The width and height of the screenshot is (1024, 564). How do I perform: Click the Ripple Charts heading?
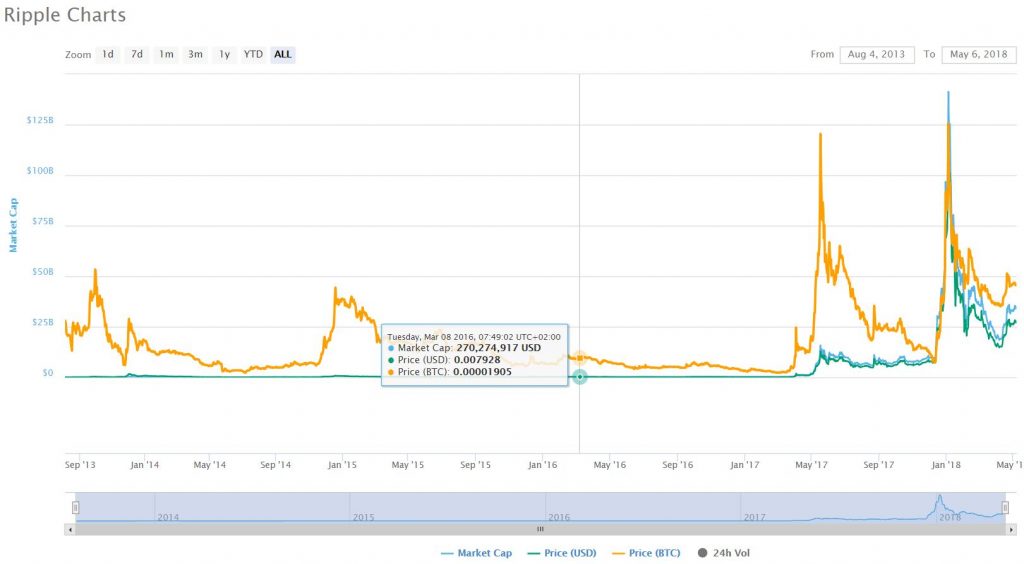click(x=65, y=15)
